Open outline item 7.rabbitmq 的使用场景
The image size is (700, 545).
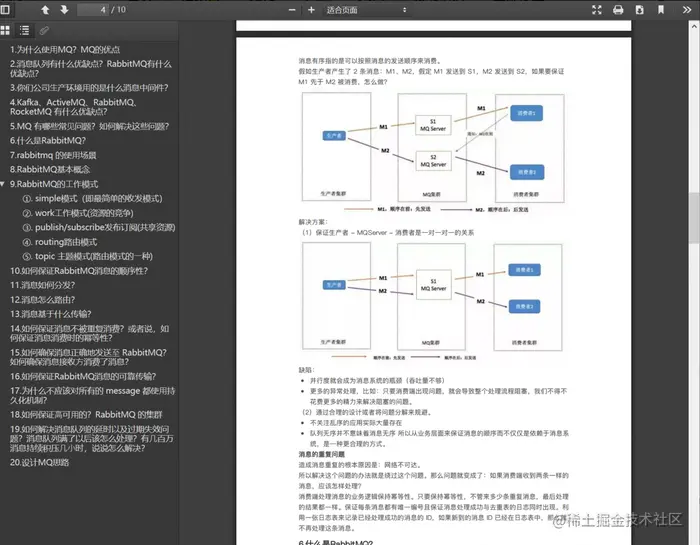53,155
